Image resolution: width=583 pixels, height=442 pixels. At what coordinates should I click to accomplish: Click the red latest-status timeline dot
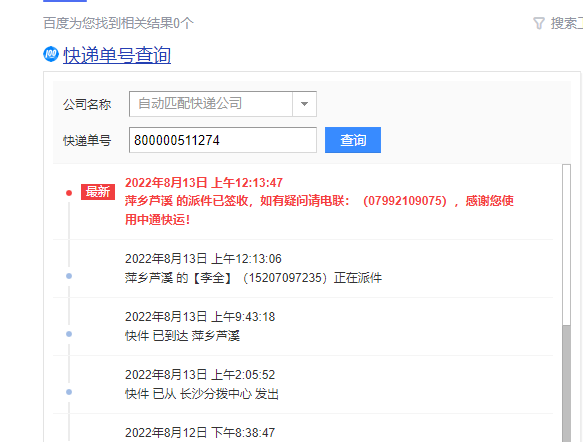pyautogui.click(x=69, y=193)
